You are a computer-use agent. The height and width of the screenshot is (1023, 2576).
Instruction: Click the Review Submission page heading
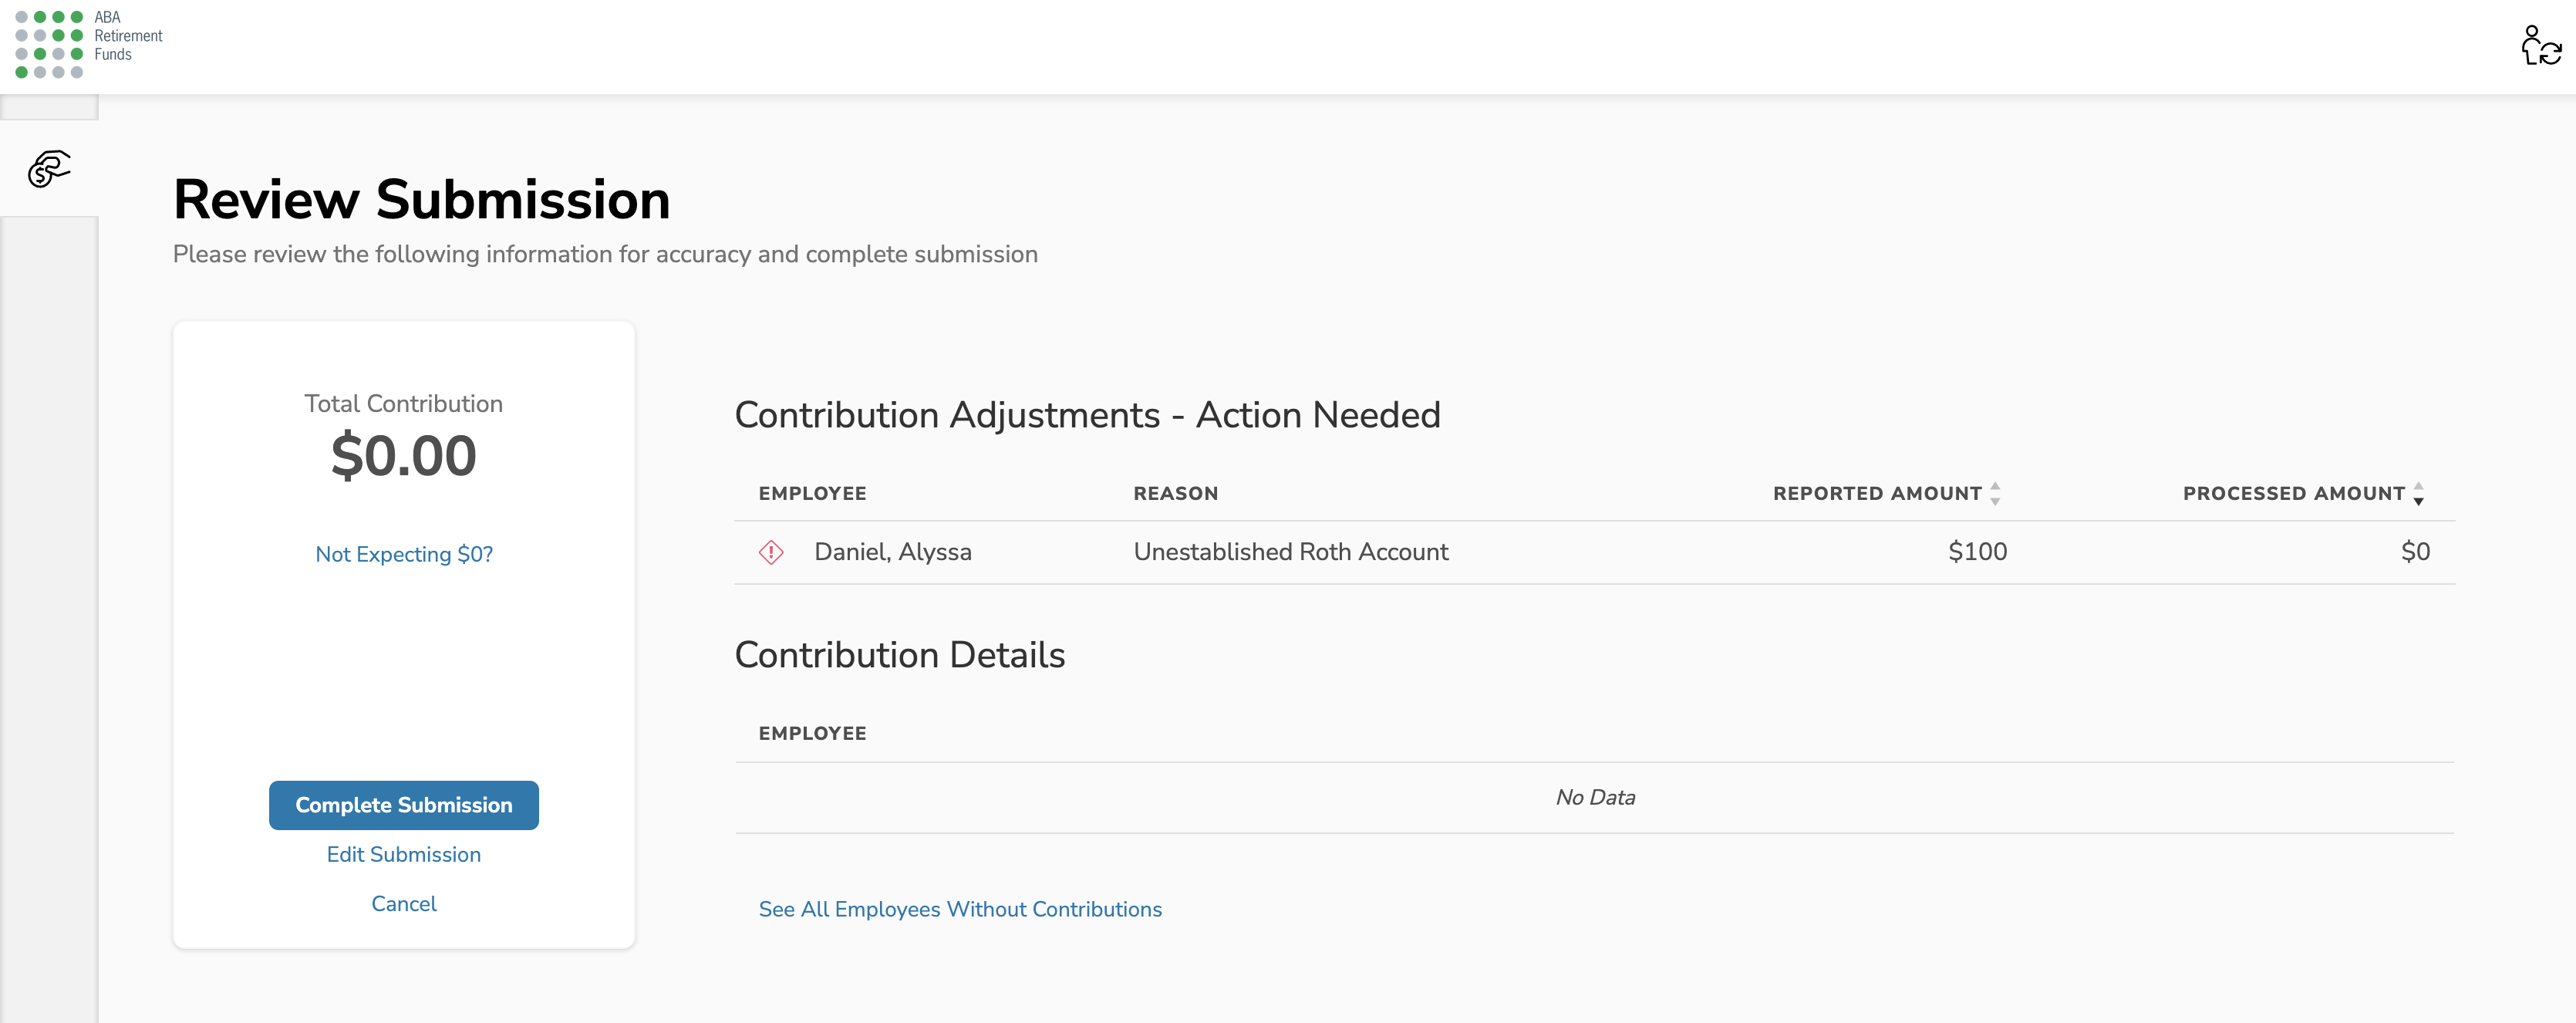(x=421, y=199)
